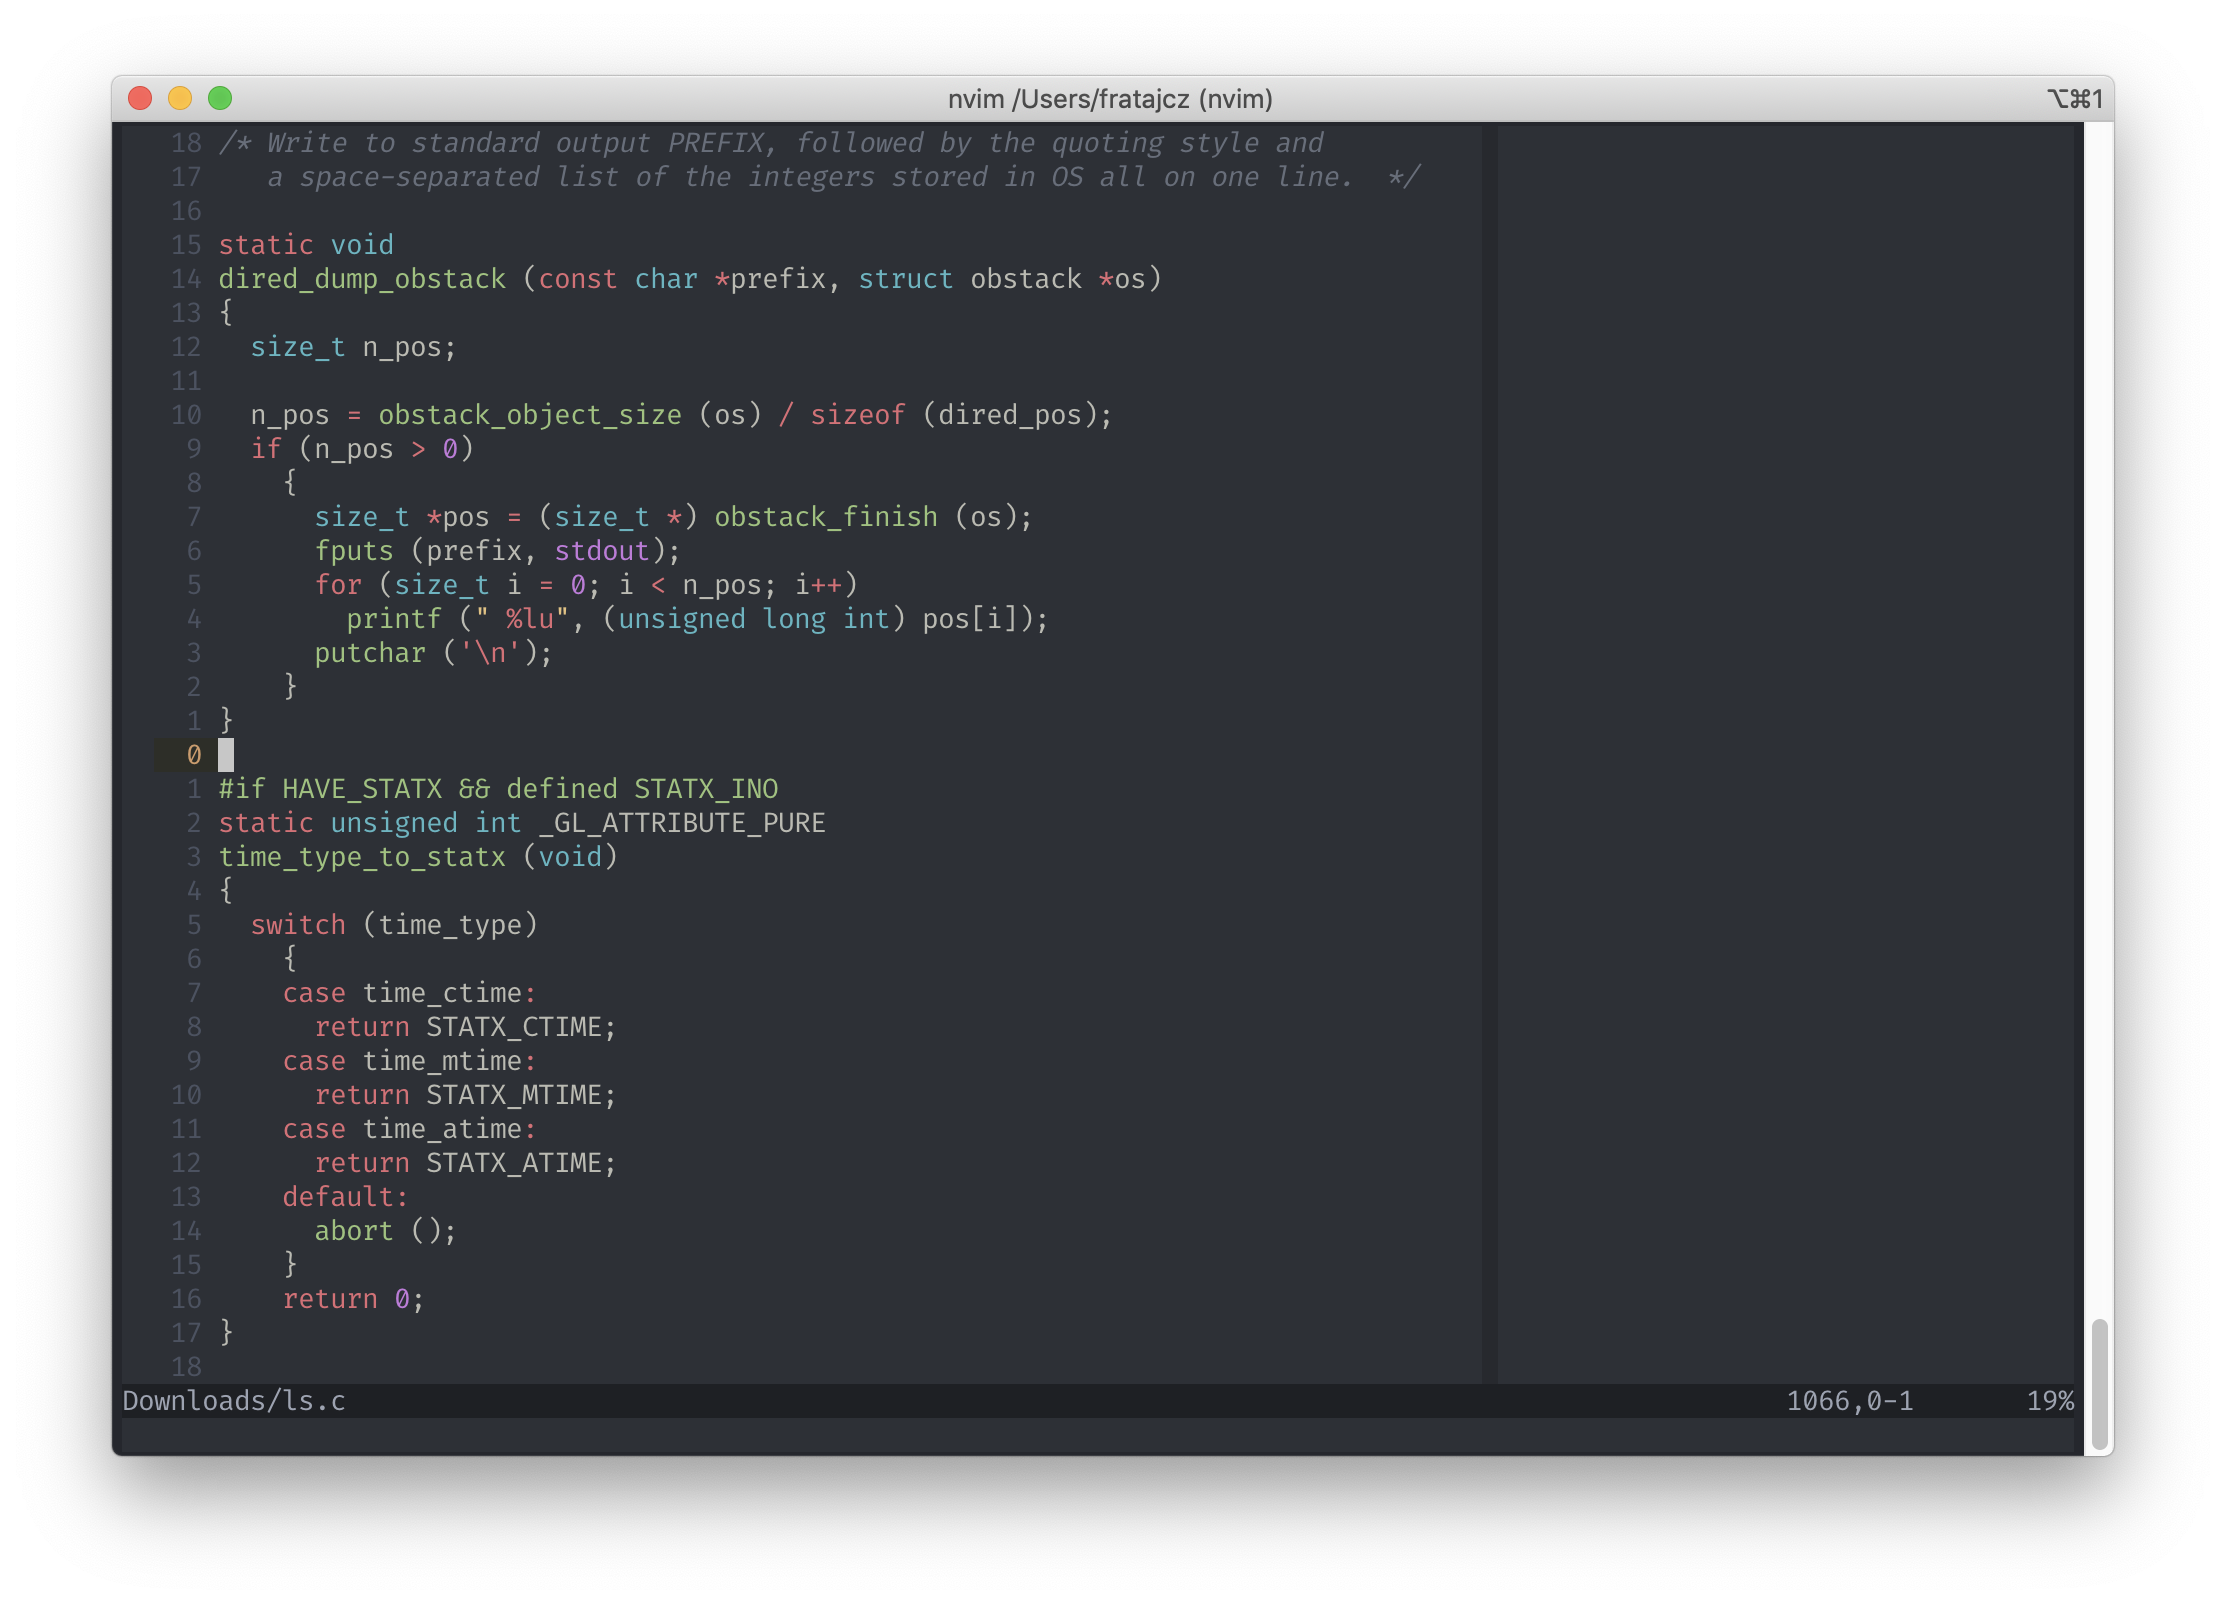The width and height of the screenshot is (2226, 1604).
Task: Click the block cursor on the current empty line
Action: (x=226, y=755)
